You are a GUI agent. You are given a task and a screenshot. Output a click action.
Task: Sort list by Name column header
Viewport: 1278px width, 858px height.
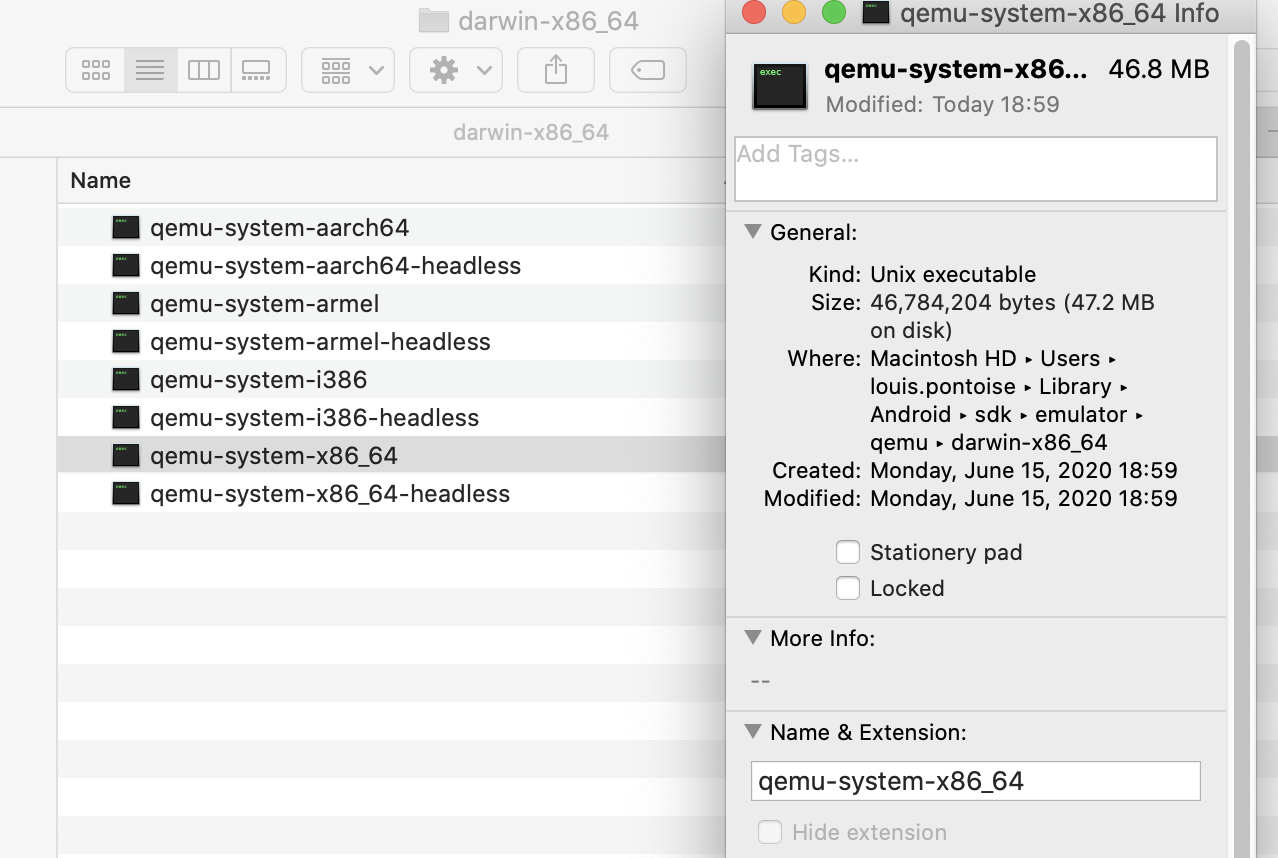point(101,181)
